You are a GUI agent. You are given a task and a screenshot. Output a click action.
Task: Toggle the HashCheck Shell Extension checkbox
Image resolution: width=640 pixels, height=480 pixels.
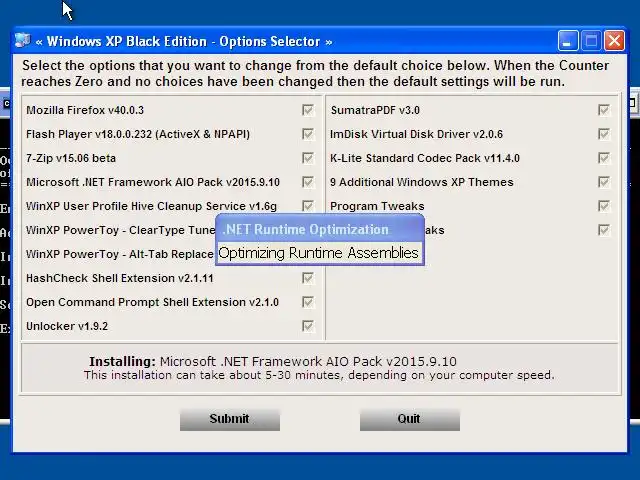[x=308, y=278]
